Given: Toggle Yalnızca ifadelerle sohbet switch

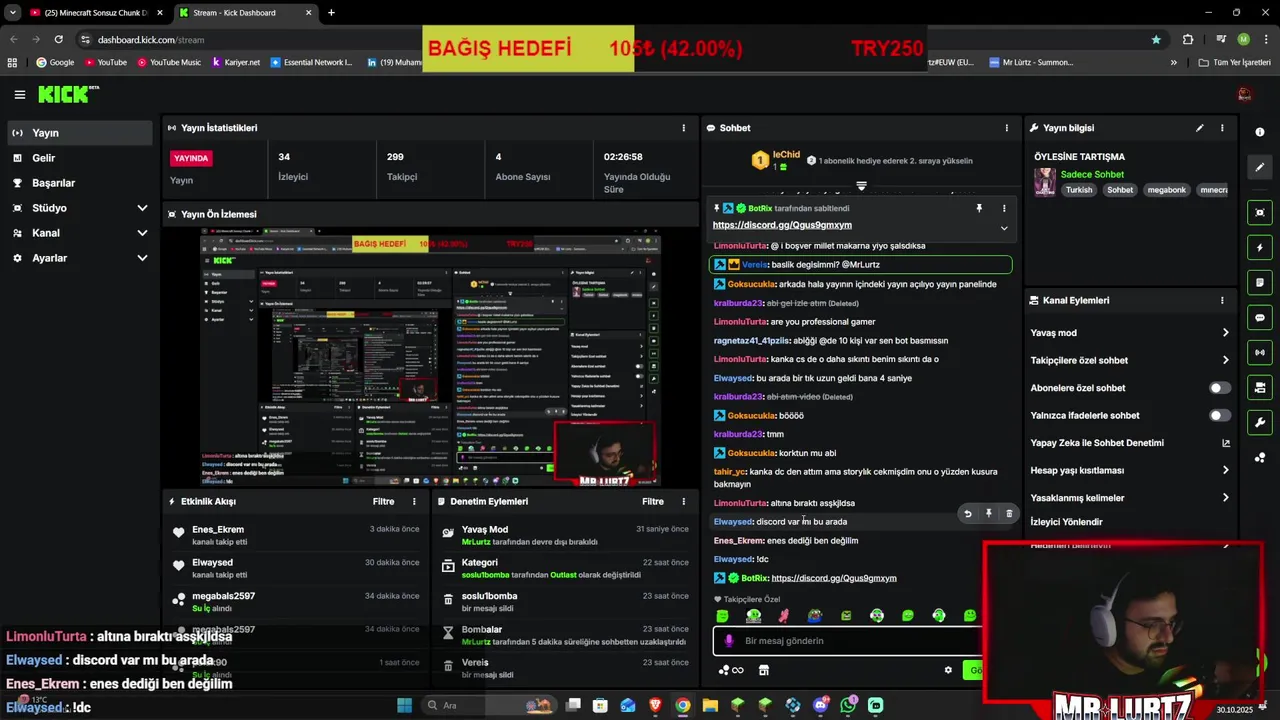Looking at the screenshot, I should click(x=1220, y=415).
